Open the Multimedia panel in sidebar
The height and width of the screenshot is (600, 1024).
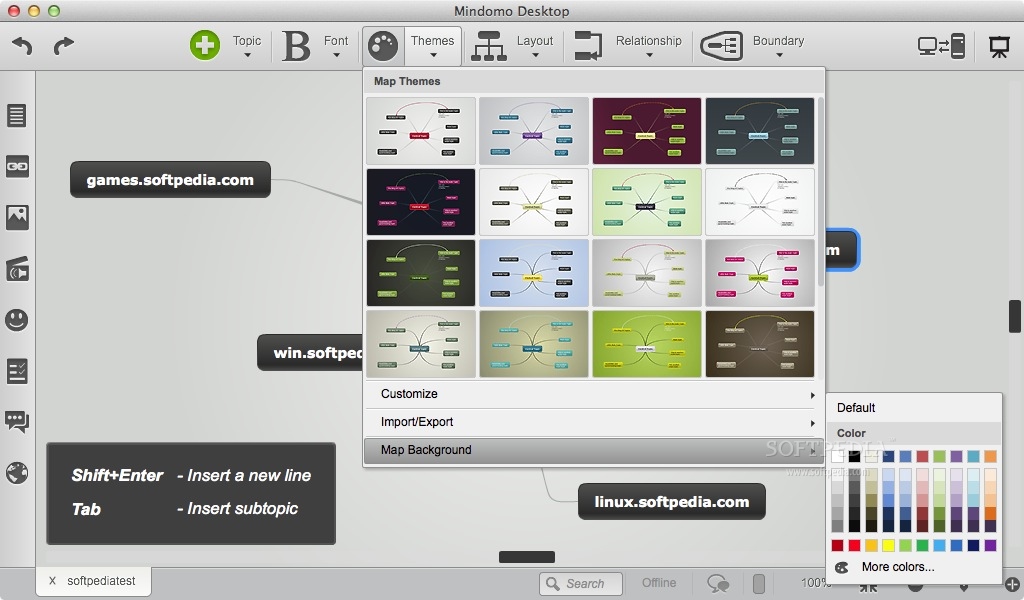(x=17, y=268)
